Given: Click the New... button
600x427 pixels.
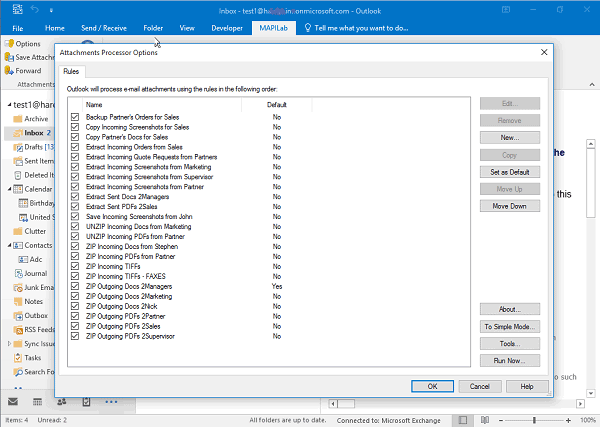Looking at the screenshot, I should coord(510,138).
